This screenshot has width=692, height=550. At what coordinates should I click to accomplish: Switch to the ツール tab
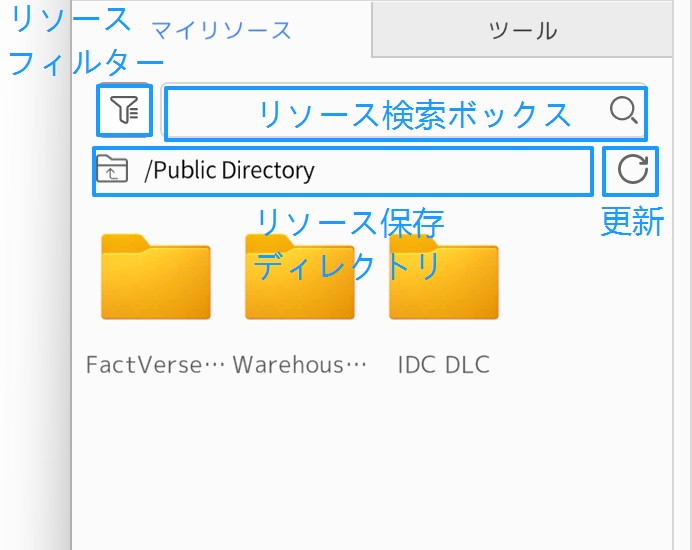point(522,30)
